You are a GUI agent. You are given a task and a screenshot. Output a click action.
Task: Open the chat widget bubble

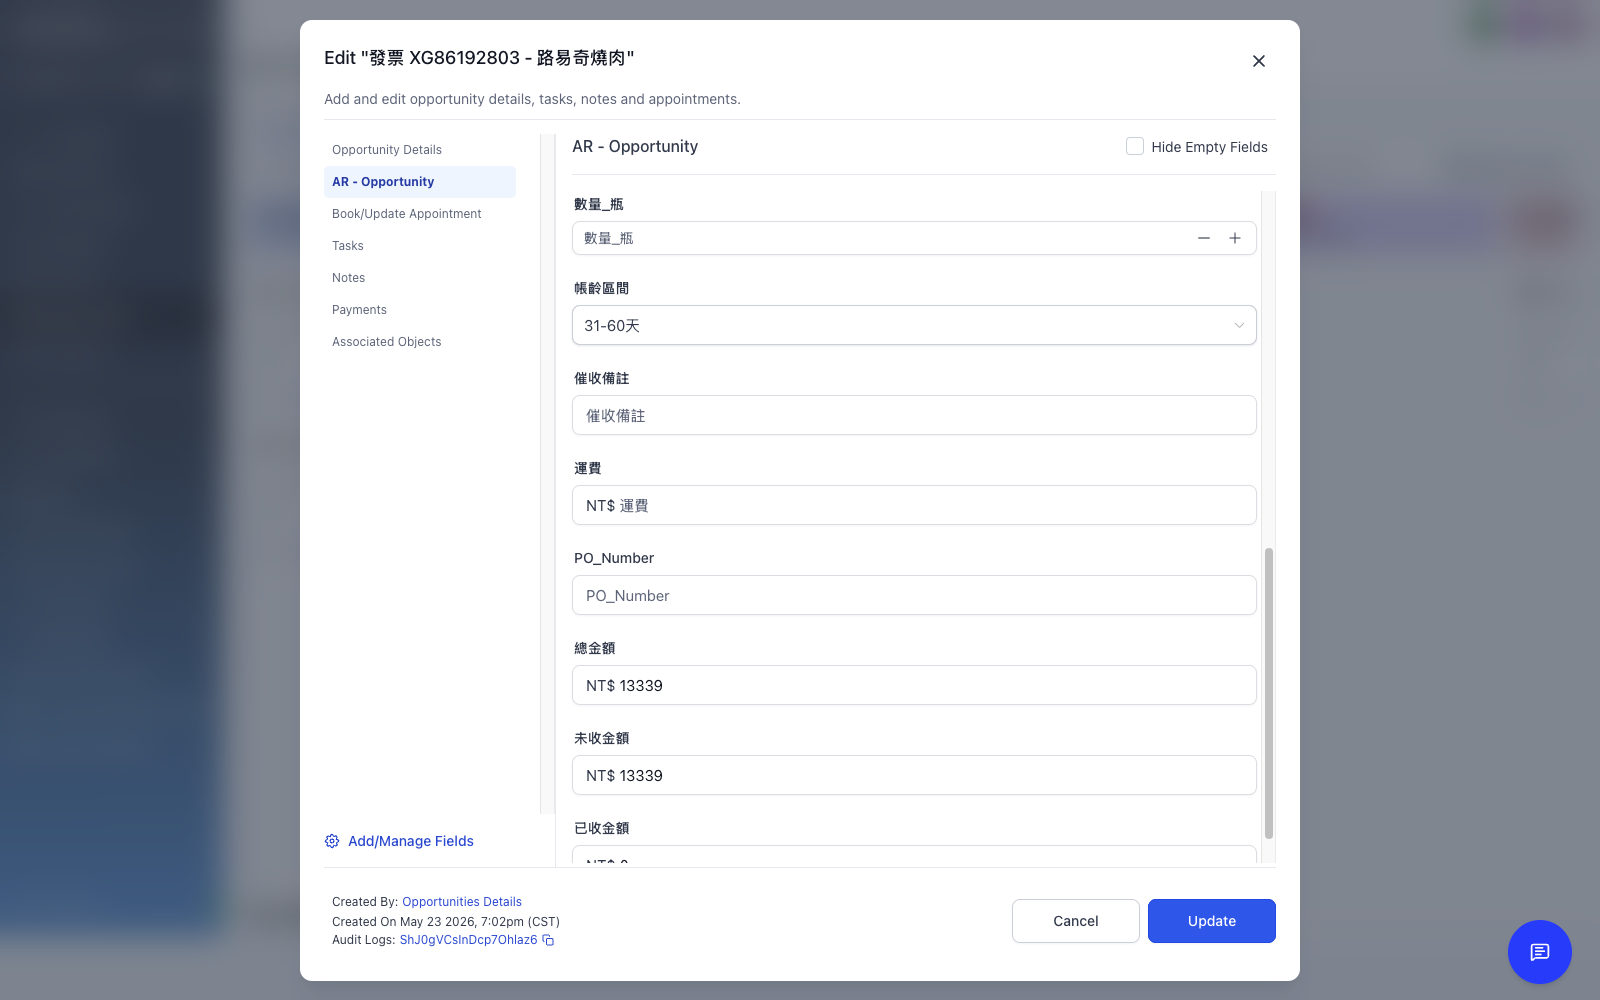(x=1540, y=952)
